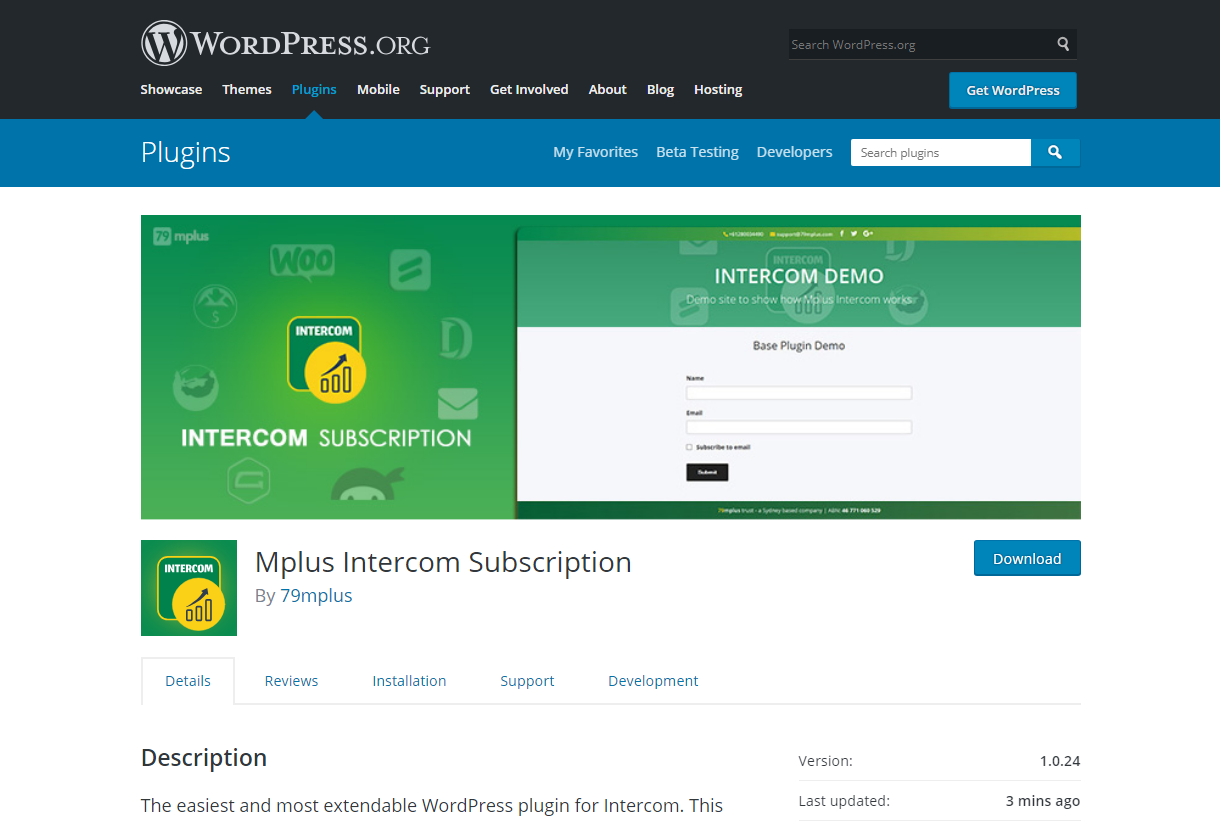
Task: Go to Developers page
Action: coord(795,152)
